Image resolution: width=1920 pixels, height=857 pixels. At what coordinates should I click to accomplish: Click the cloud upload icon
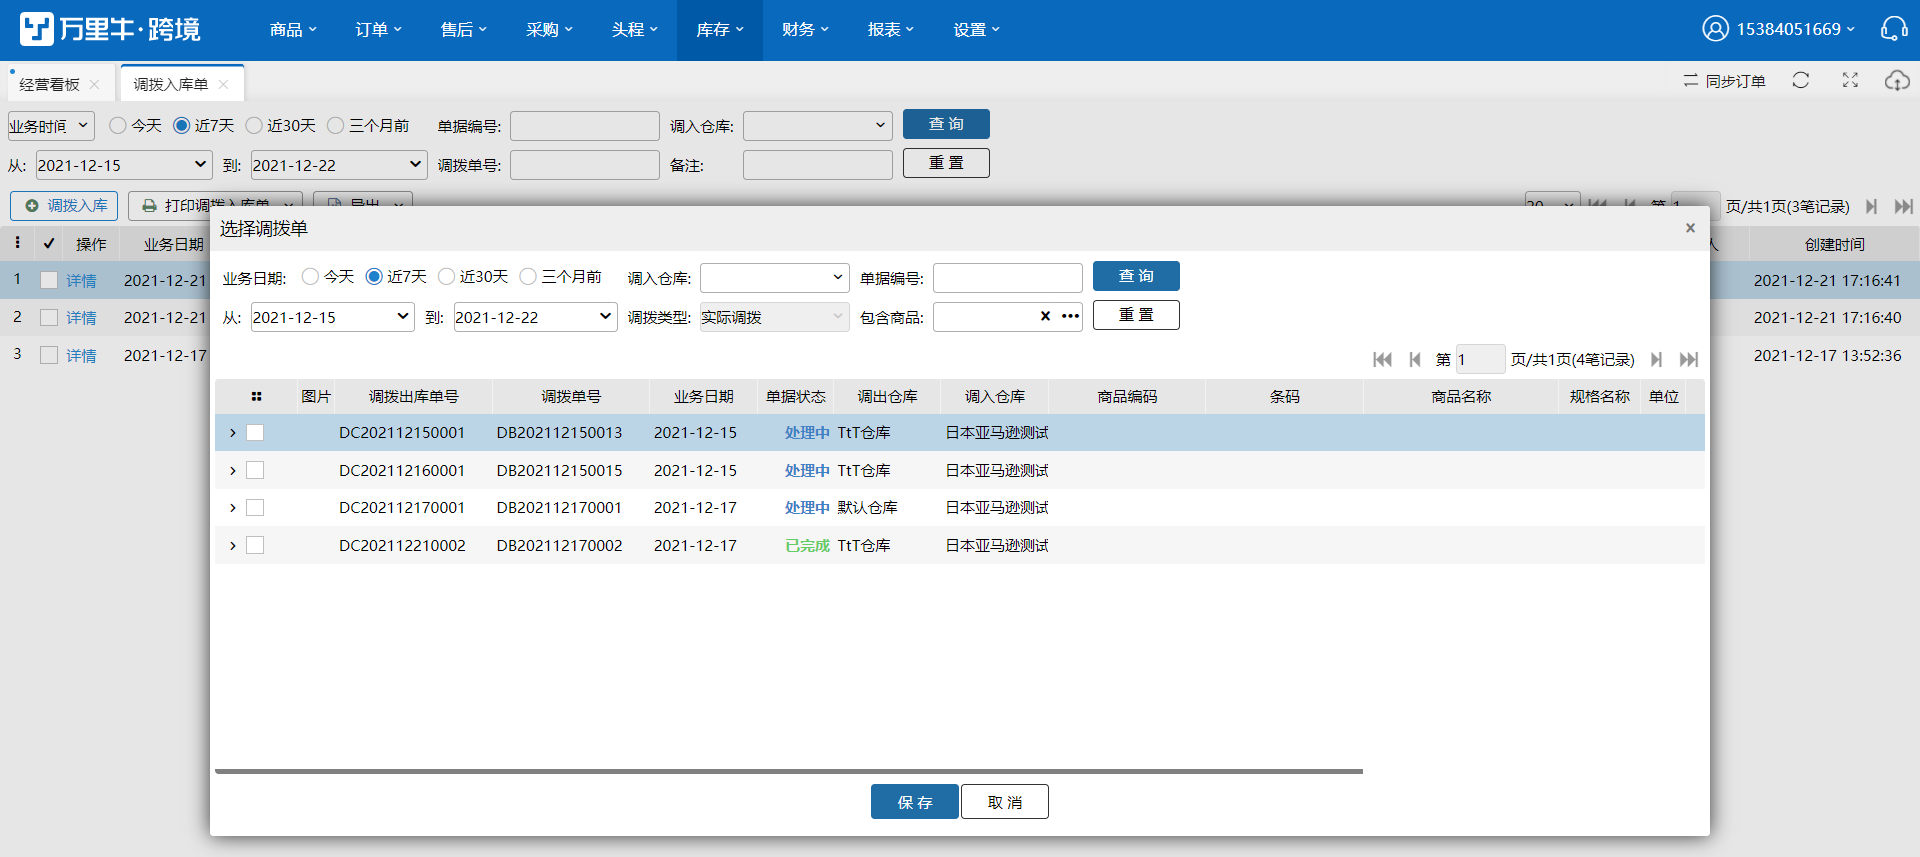pos(1897,80)
